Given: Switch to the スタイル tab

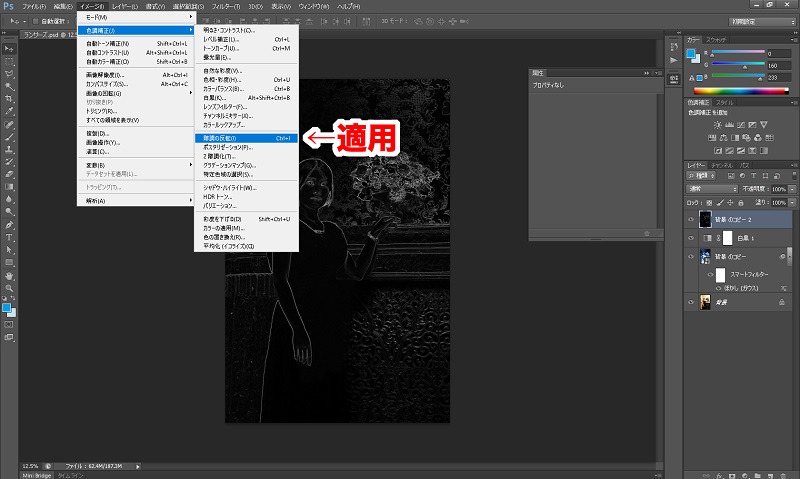Looking at the screenshot, I should tap(724, 103).
